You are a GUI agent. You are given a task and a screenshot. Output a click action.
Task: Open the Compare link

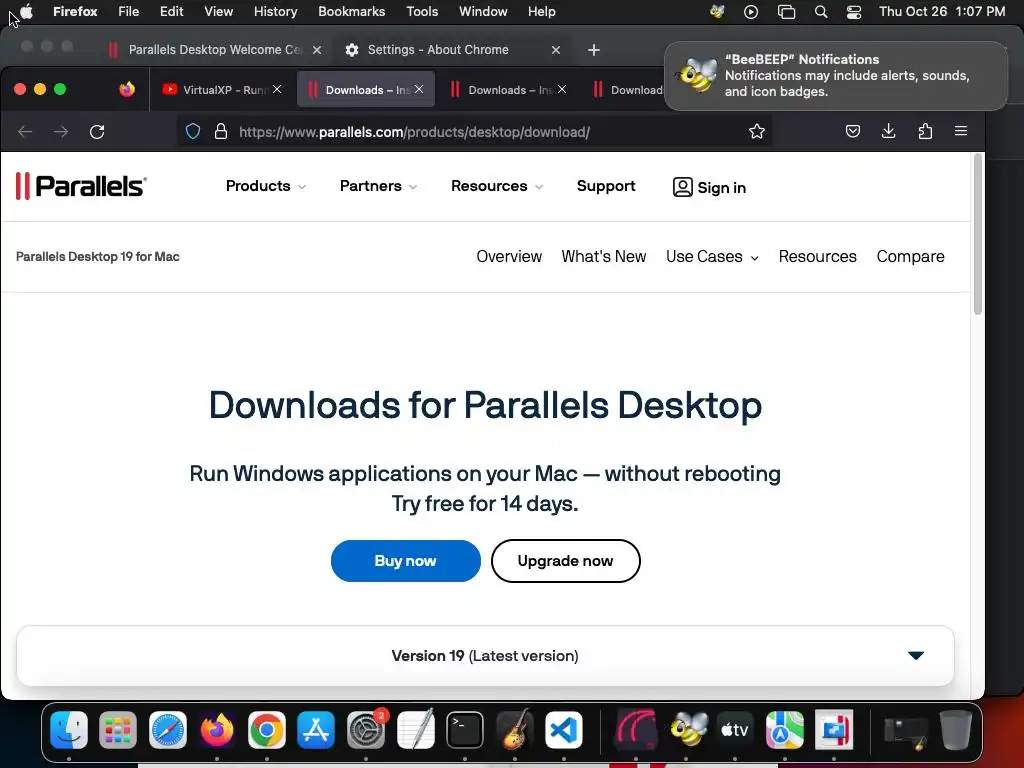(910, 257)
